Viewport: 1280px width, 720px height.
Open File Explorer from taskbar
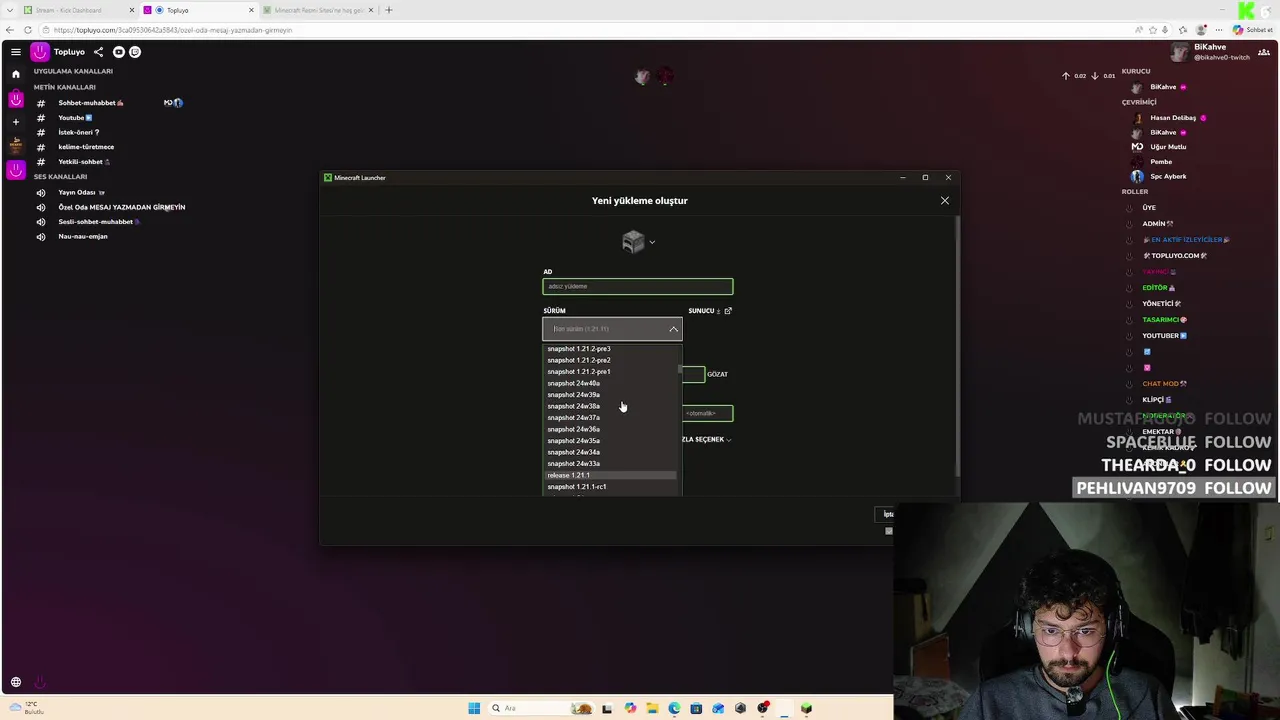(652, 708)
